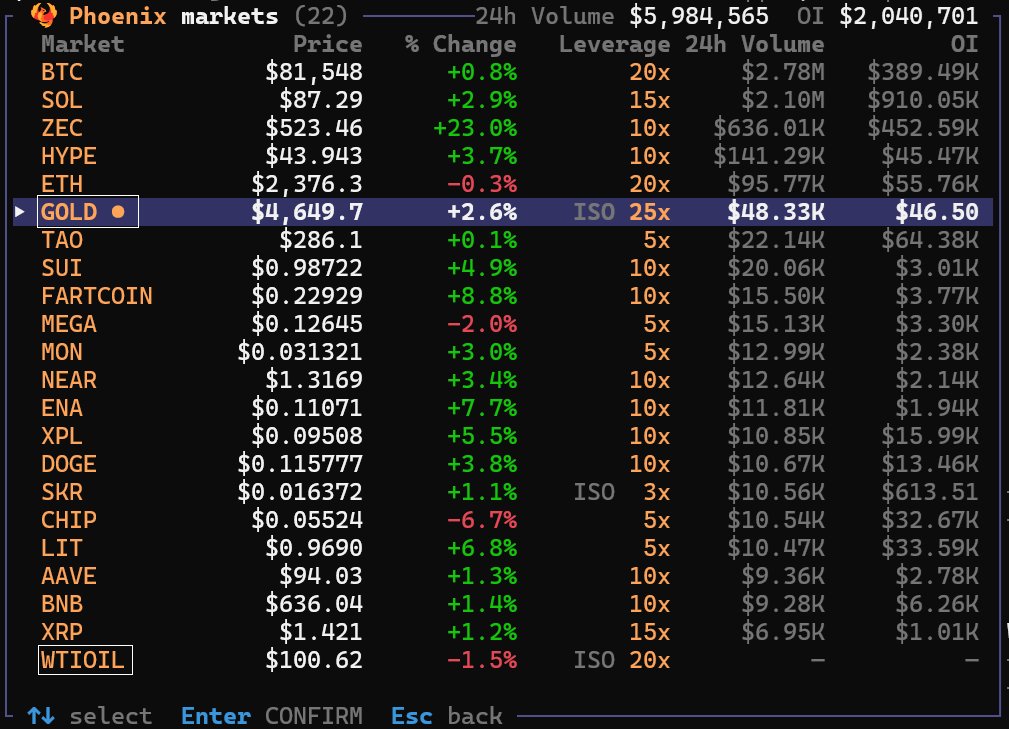Image resolution: width=1009 pixels, height=729 pixels.
Task: Select the WTIOIL market name
Action: click(x=83, y=660)
